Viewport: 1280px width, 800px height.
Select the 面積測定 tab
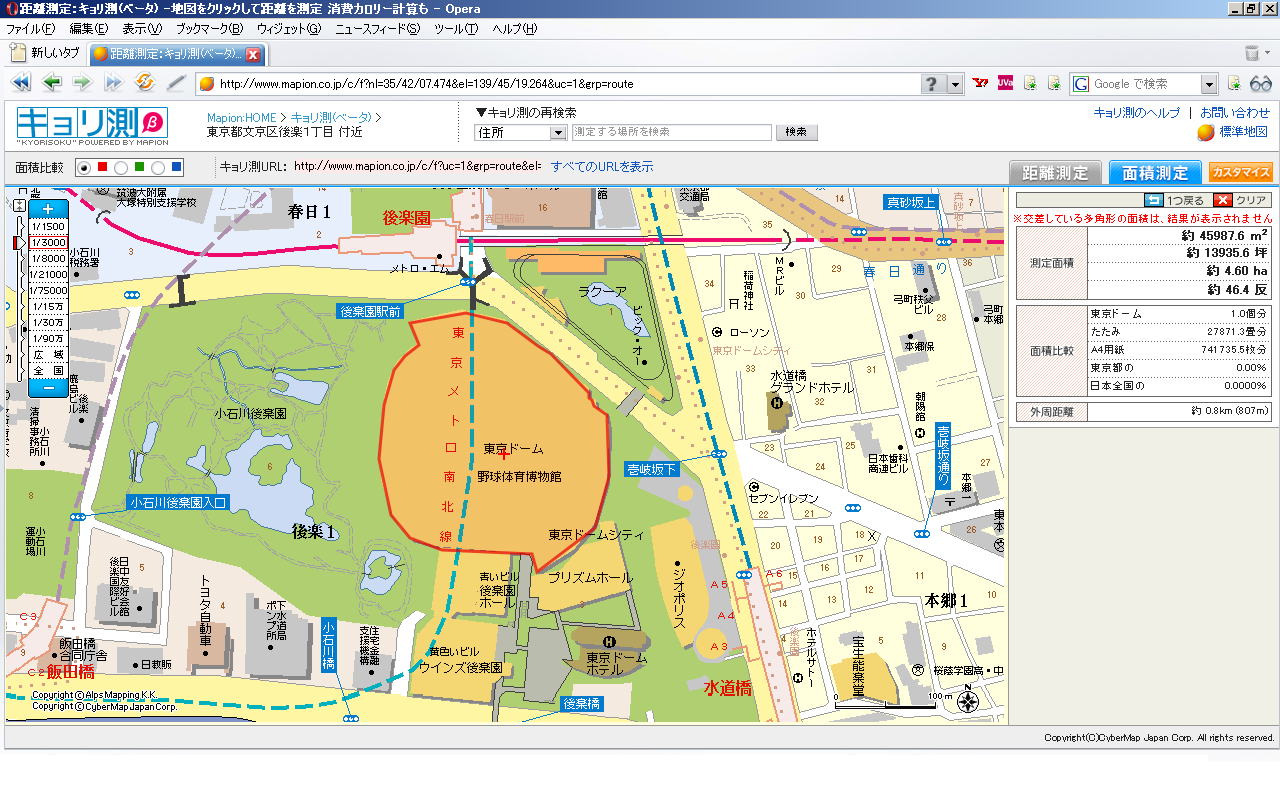point(1155,172)
